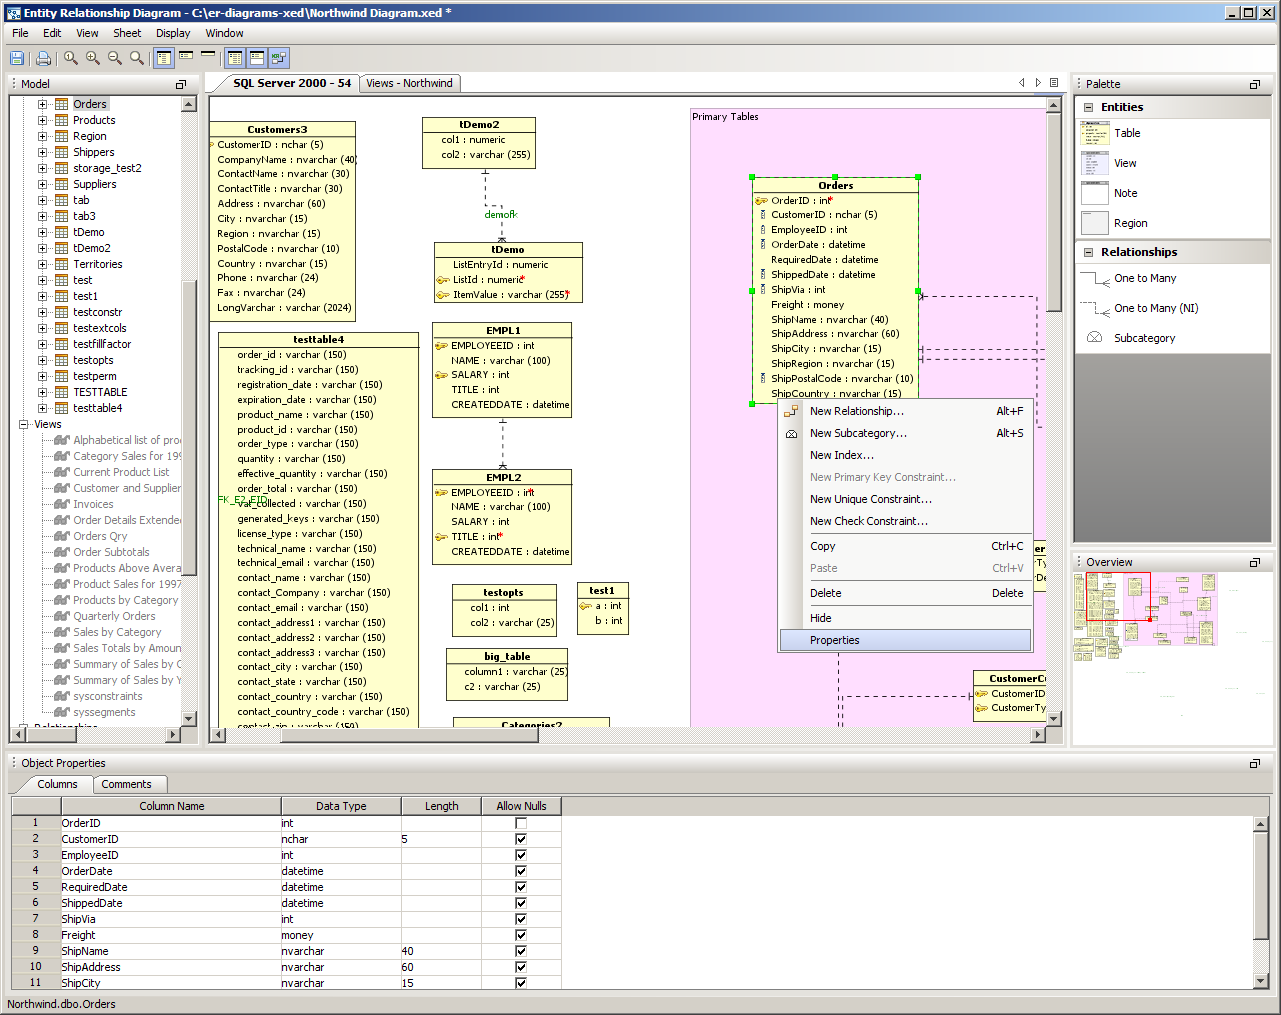Click the diagram canvas vertical scrollbar thumb
Viewport: 1281px width, 1015px height.
click(x=1054, y=214)
